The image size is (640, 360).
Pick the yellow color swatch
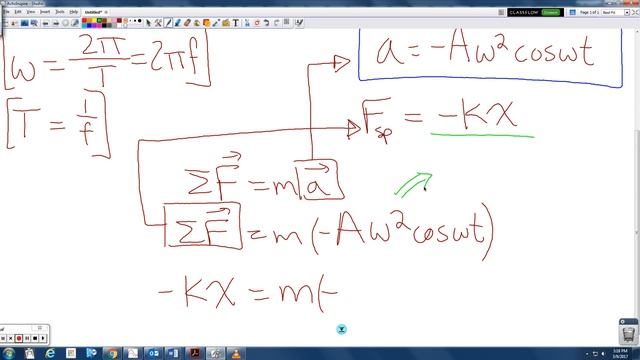pyautogui.click(x=94, y=20)
